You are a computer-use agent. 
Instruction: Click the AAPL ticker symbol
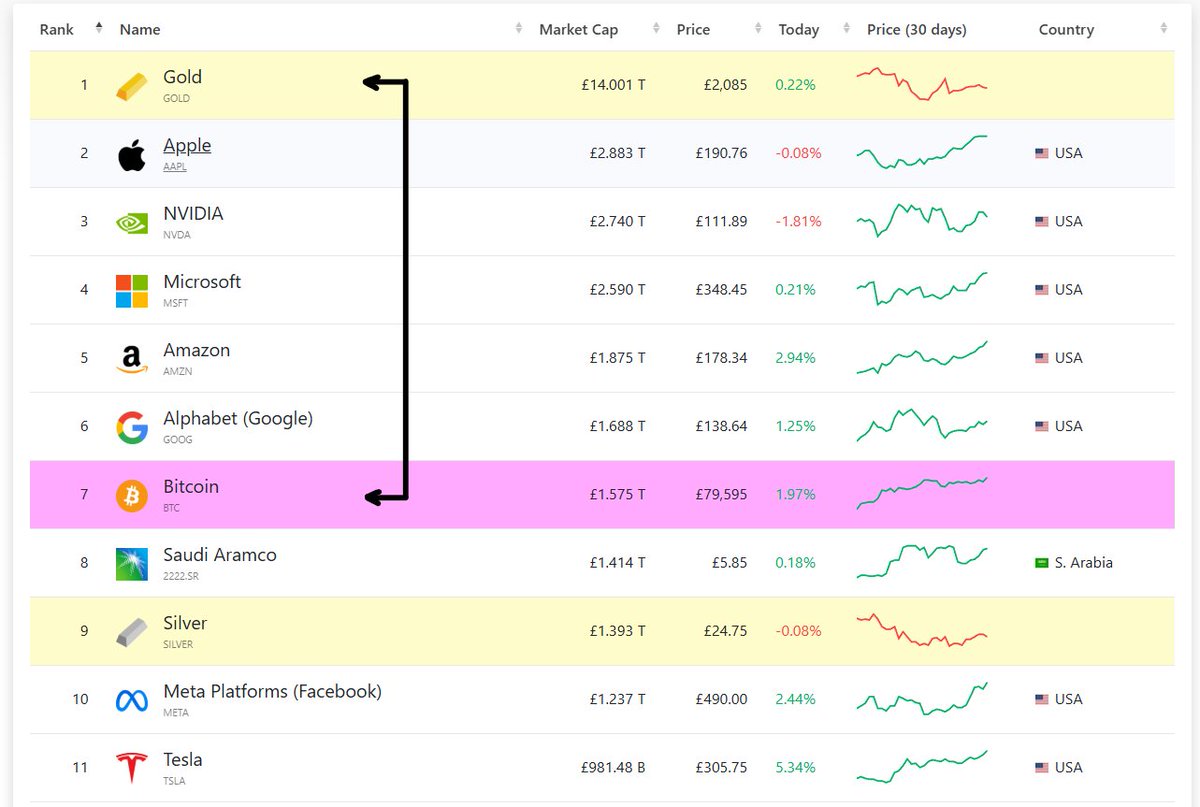(x=175, y=167)
